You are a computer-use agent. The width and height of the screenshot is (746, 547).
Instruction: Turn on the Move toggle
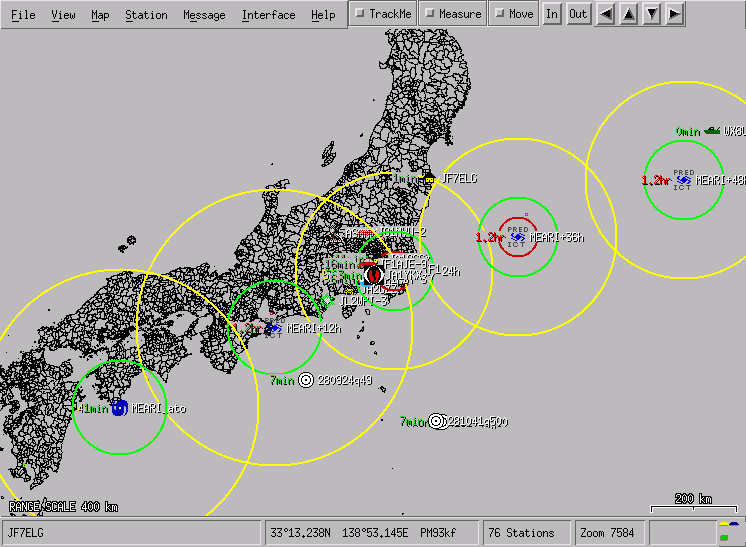point(514,14)
